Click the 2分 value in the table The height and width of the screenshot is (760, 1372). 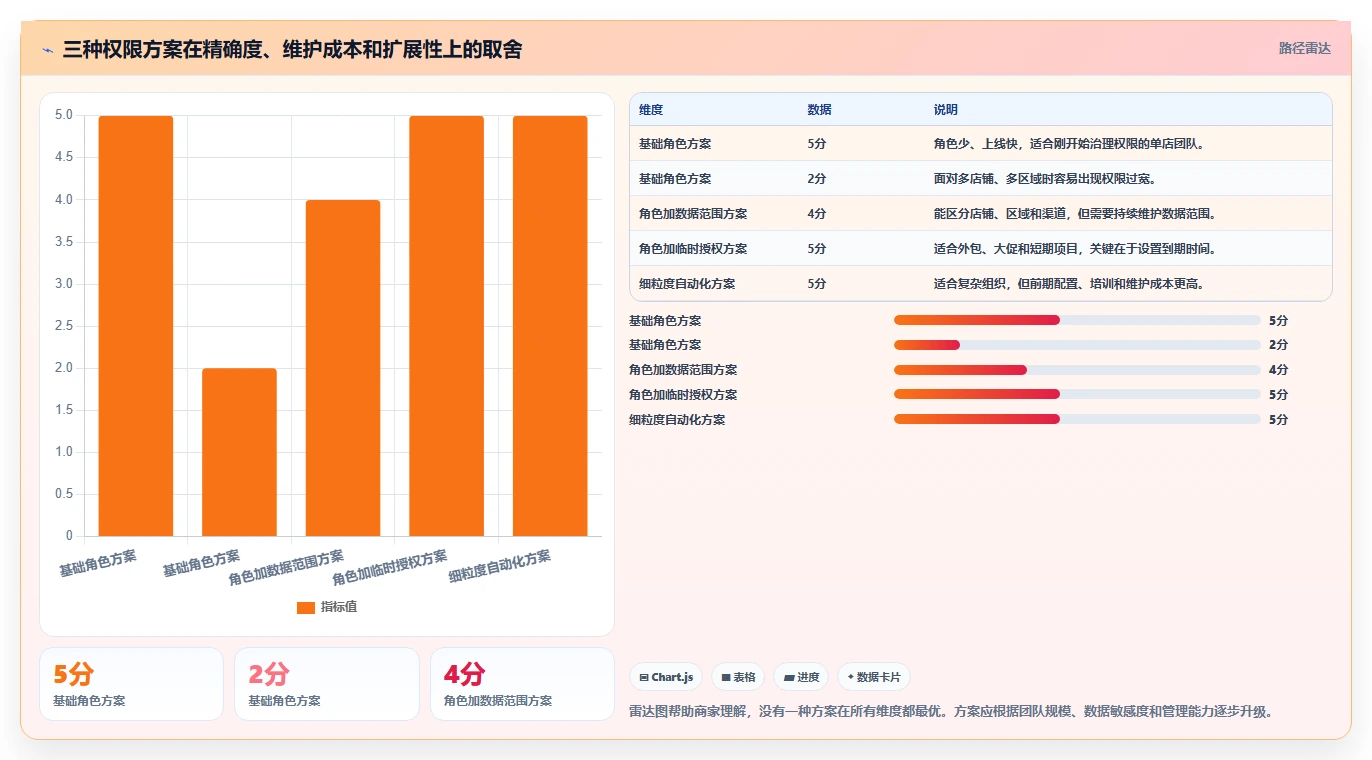[x=817, y=179]
